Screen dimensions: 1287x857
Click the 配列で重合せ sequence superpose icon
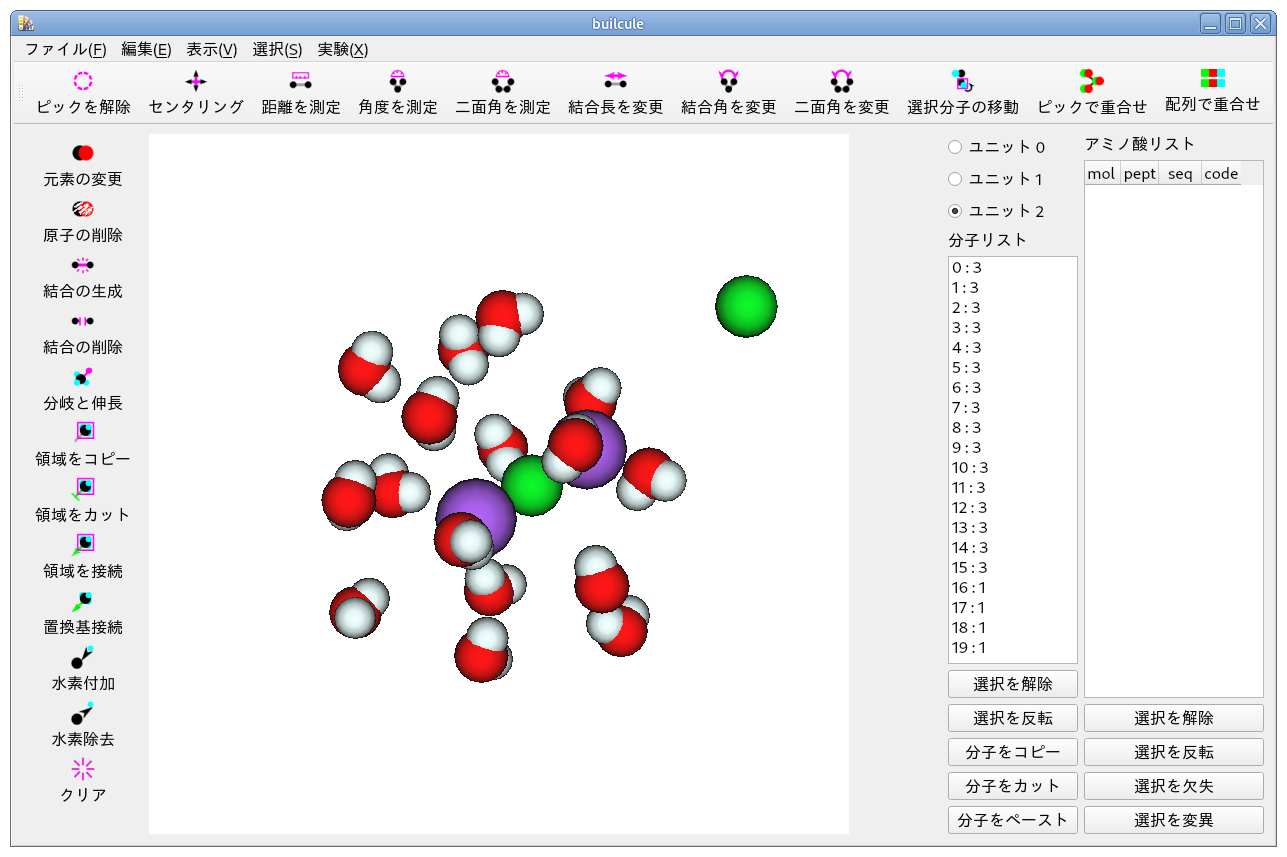pyautogui.click(x=1212, y=80)
